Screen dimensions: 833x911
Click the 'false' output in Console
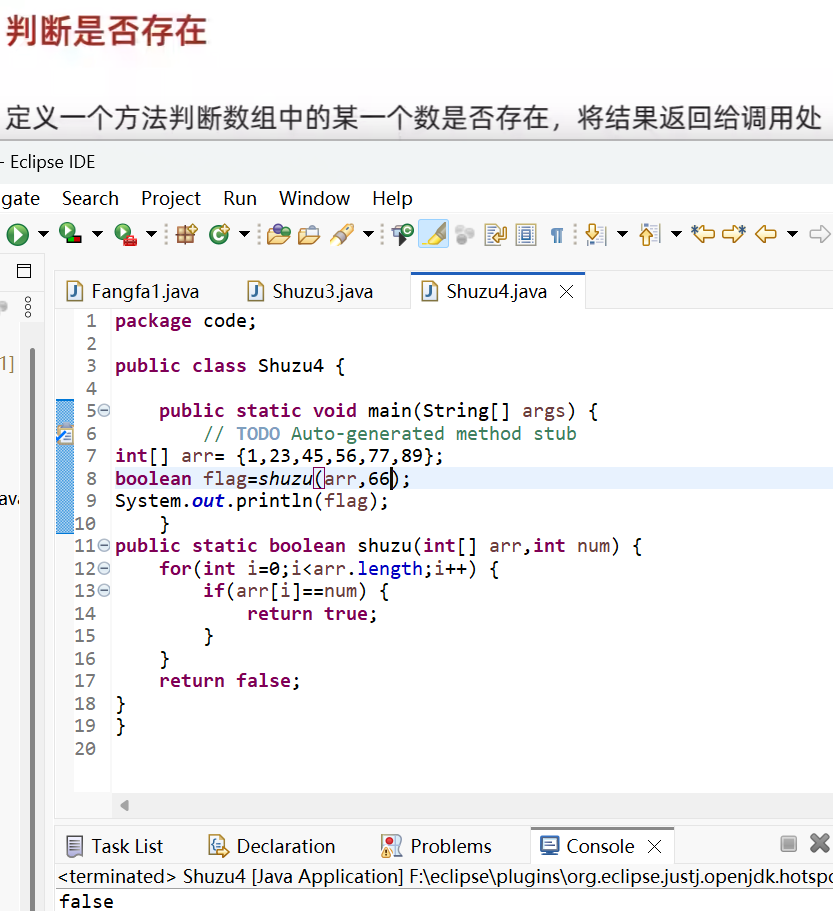(86, 901)
